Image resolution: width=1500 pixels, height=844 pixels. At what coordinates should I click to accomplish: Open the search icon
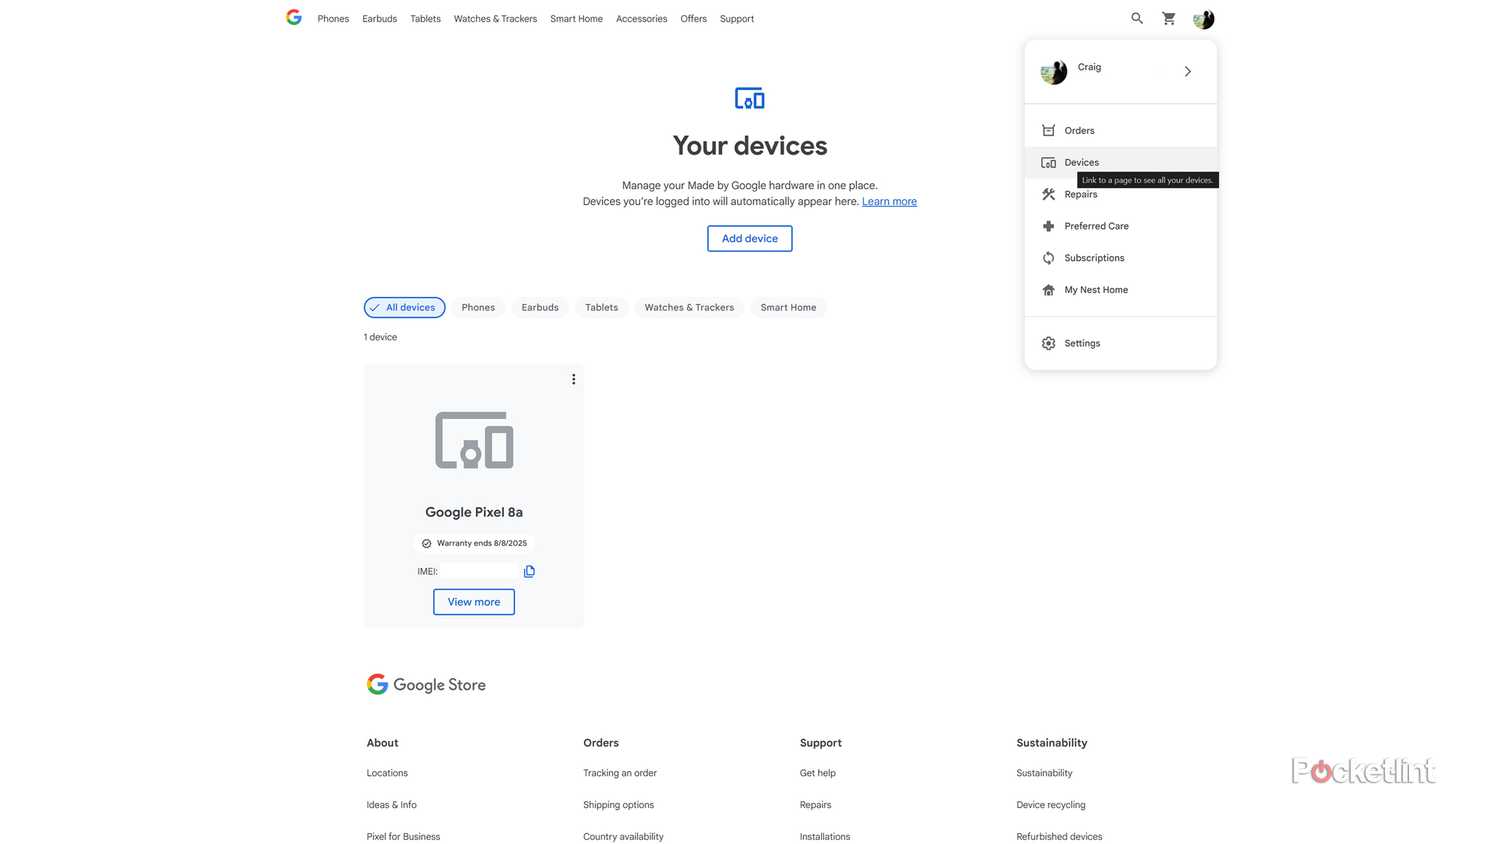(1137, 18)
